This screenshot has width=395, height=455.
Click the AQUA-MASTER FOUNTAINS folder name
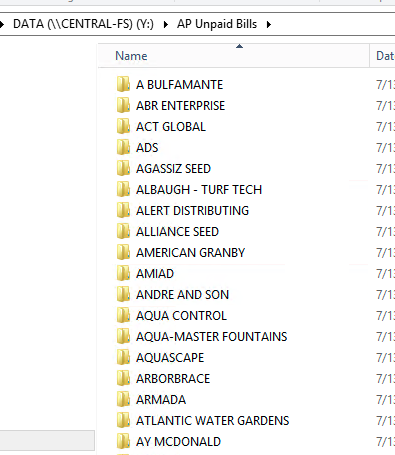[211, 337]
